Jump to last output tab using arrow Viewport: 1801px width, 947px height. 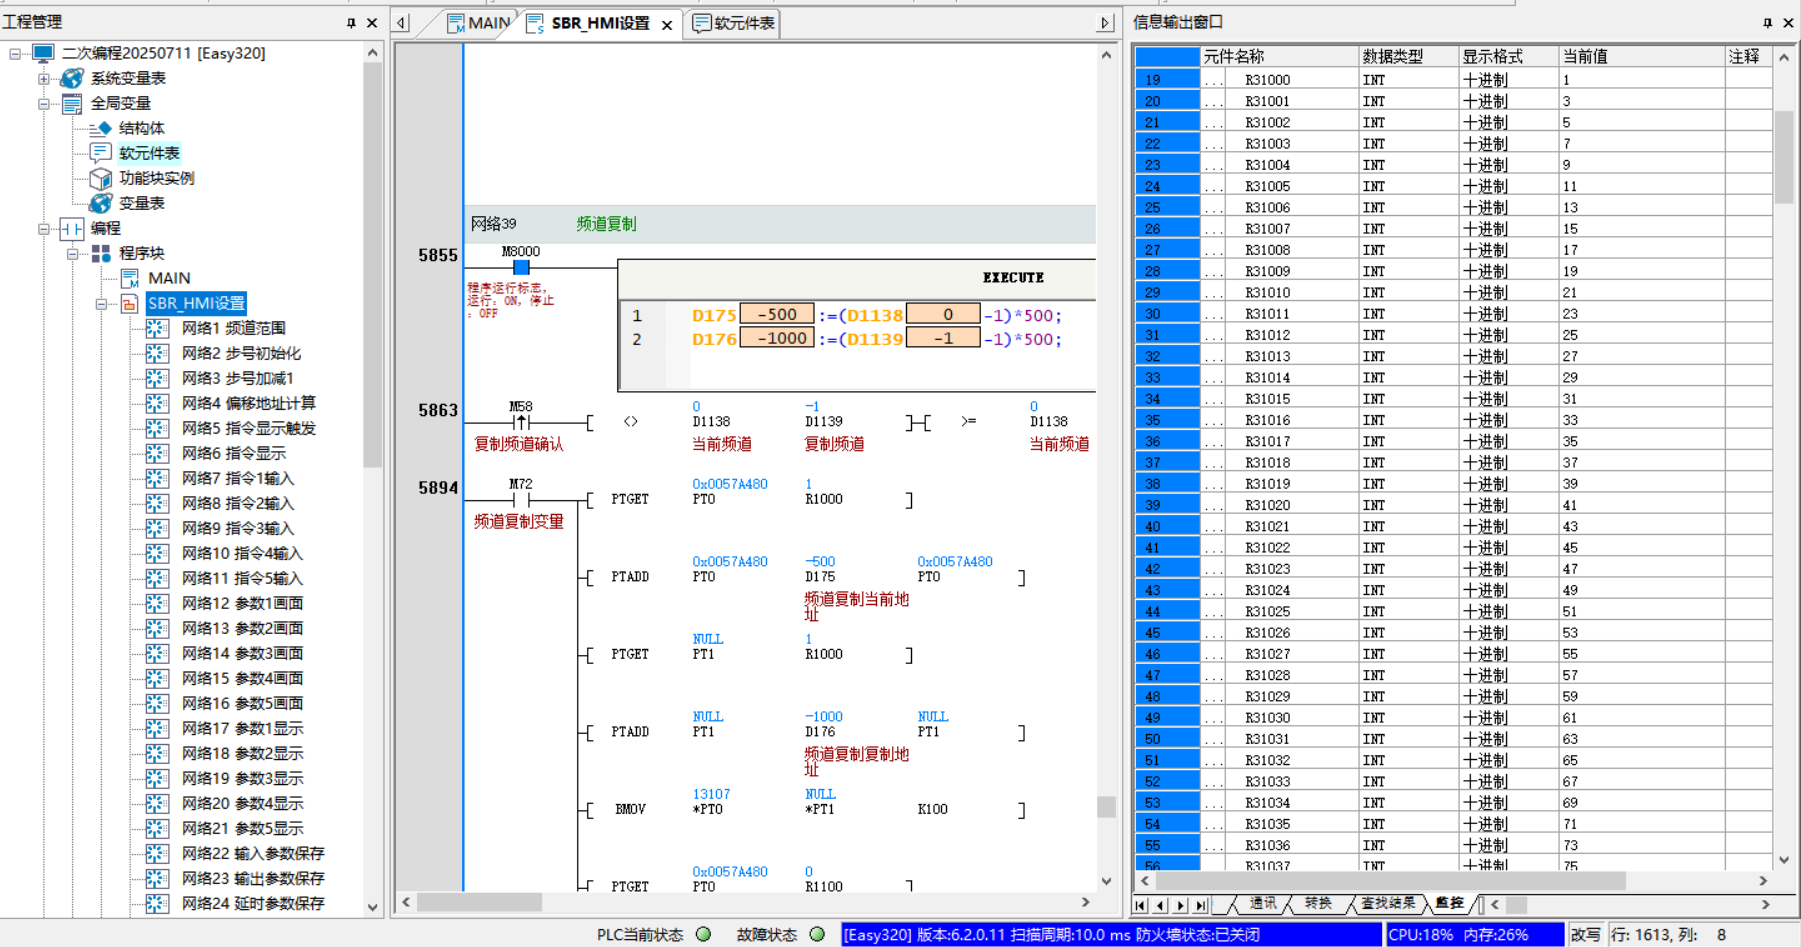(1201, 905)
